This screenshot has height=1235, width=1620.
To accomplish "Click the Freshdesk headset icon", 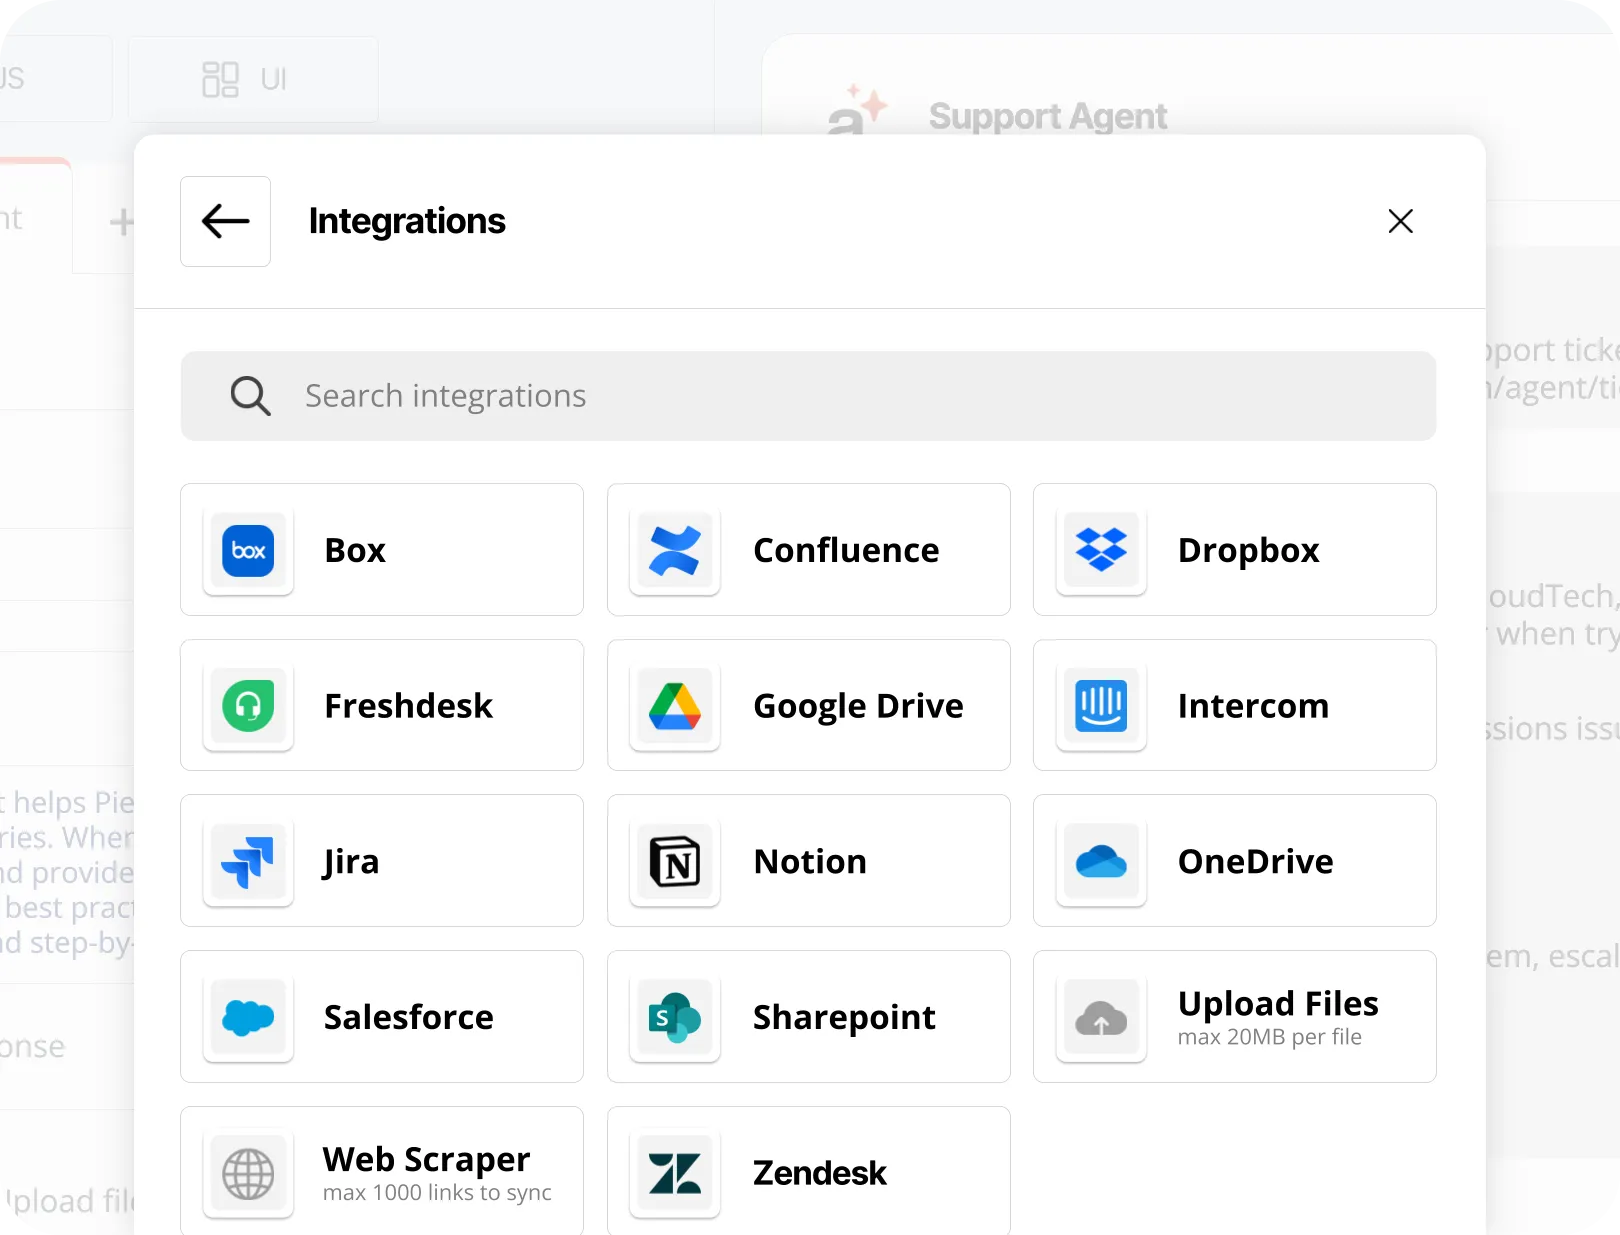I will (248, 705).
